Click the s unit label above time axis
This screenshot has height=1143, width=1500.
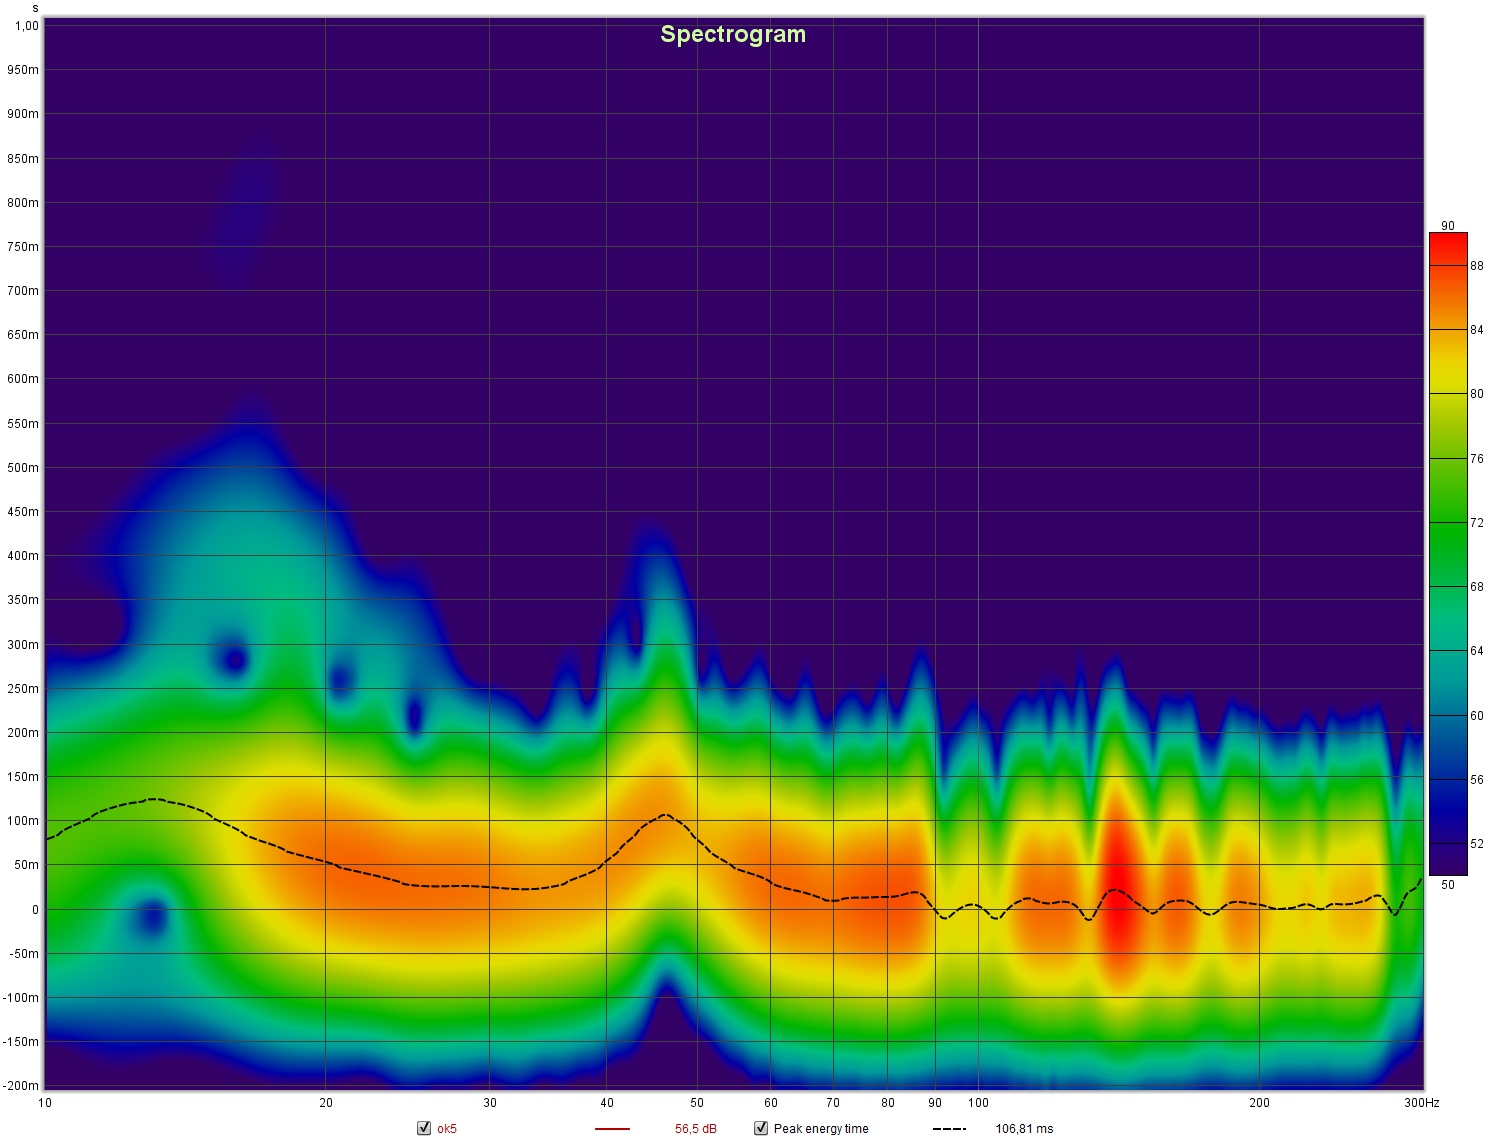[x=35, y=8]
